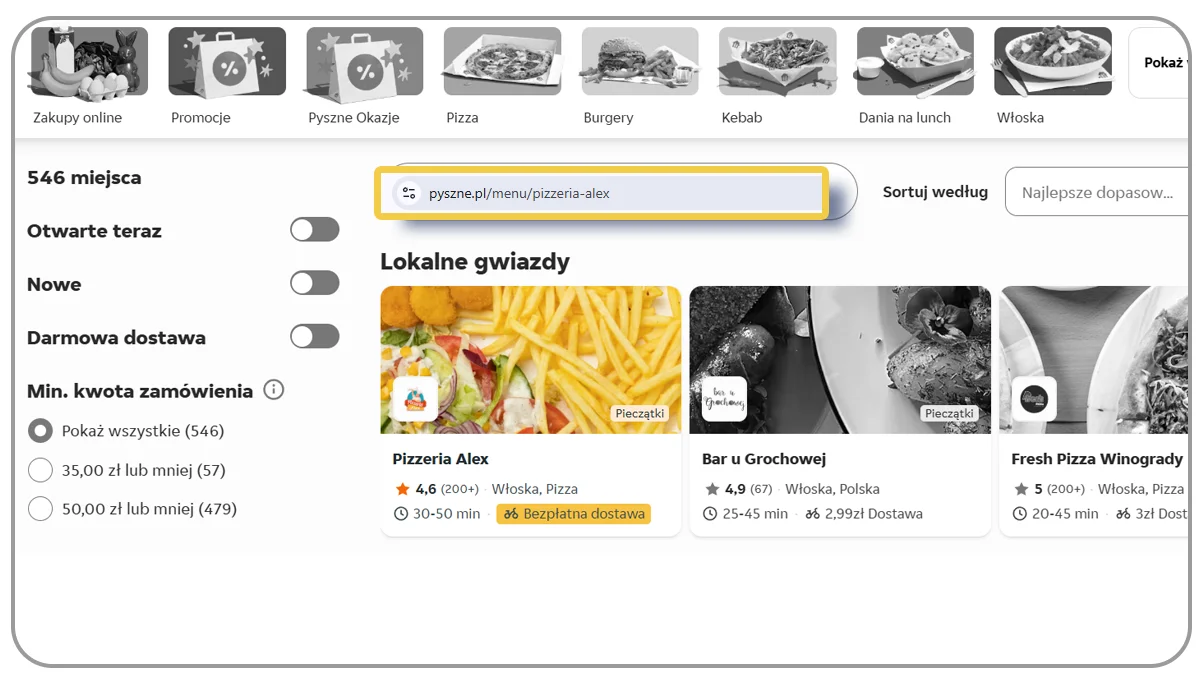Enable the Darmowa dostawa toggle

point(314,336)
